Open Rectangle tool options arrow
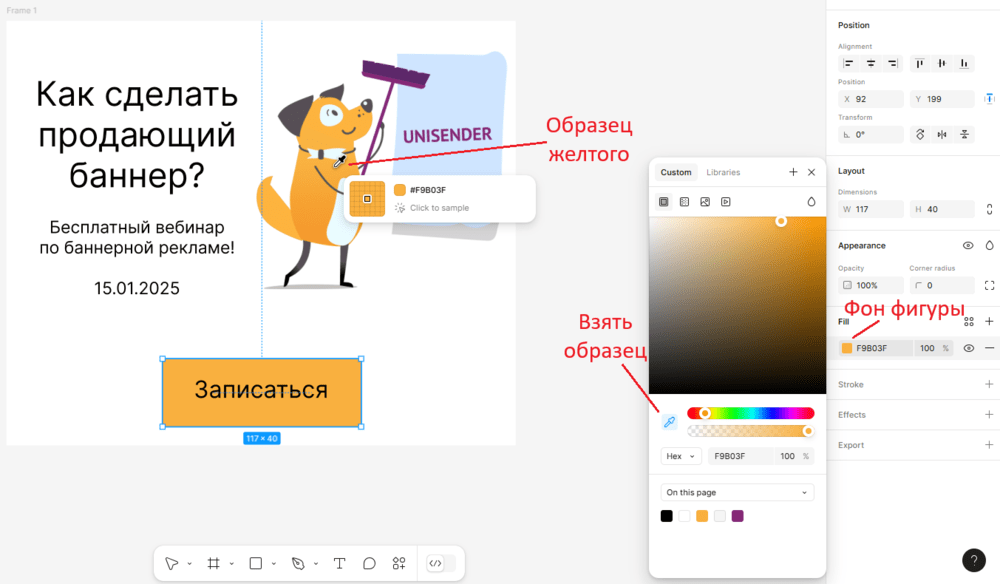 274,564
